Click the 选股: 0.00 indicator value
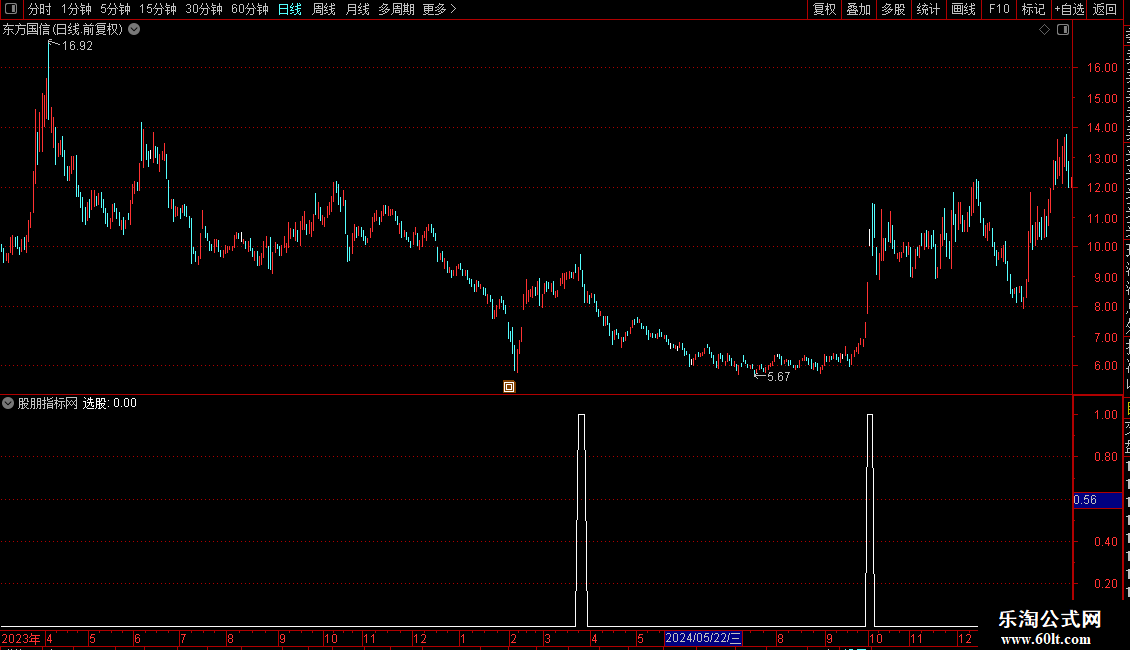The height and width of the screenshot is (650, 1130). (110, 403)
